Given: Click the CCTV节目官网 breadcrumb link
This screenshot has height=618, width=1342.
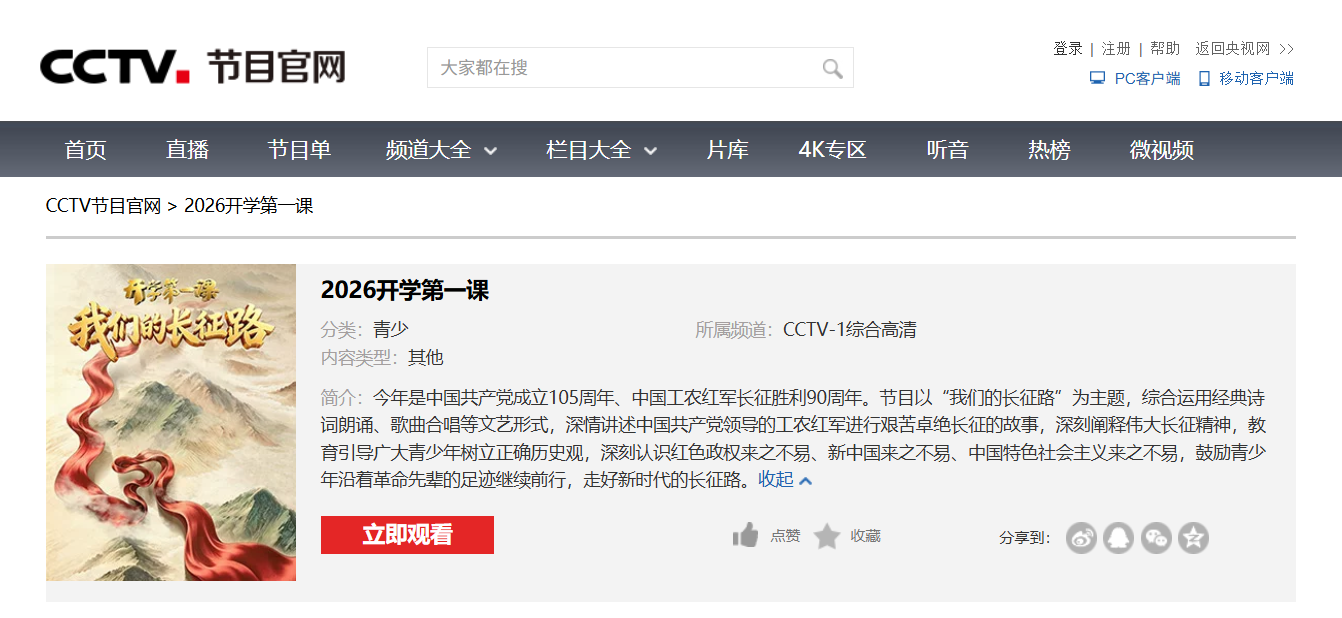Looking at the screenshot, I should coord(104,206).
